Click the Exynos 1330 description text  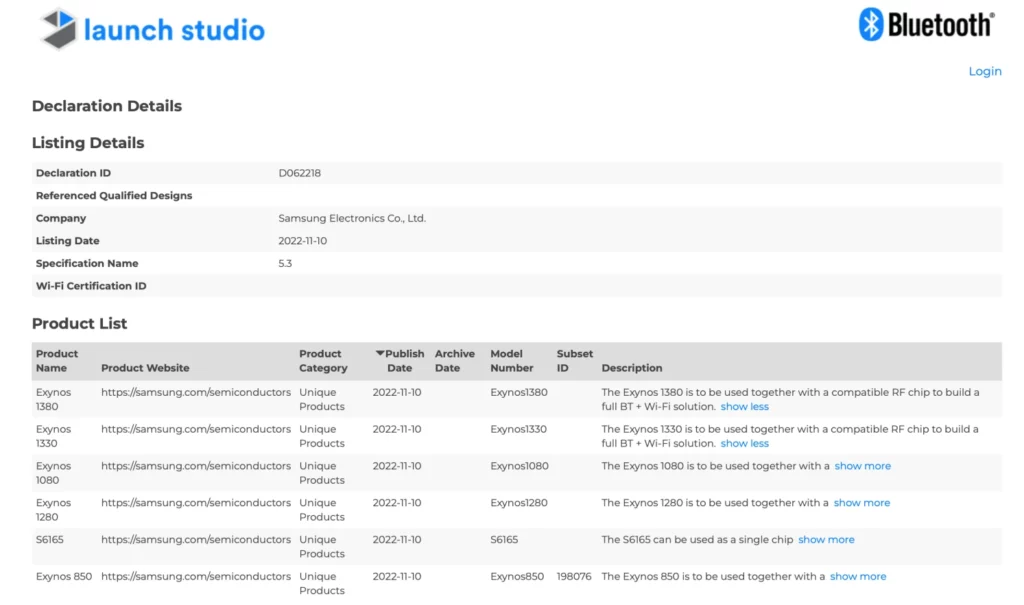pos(790,436)
